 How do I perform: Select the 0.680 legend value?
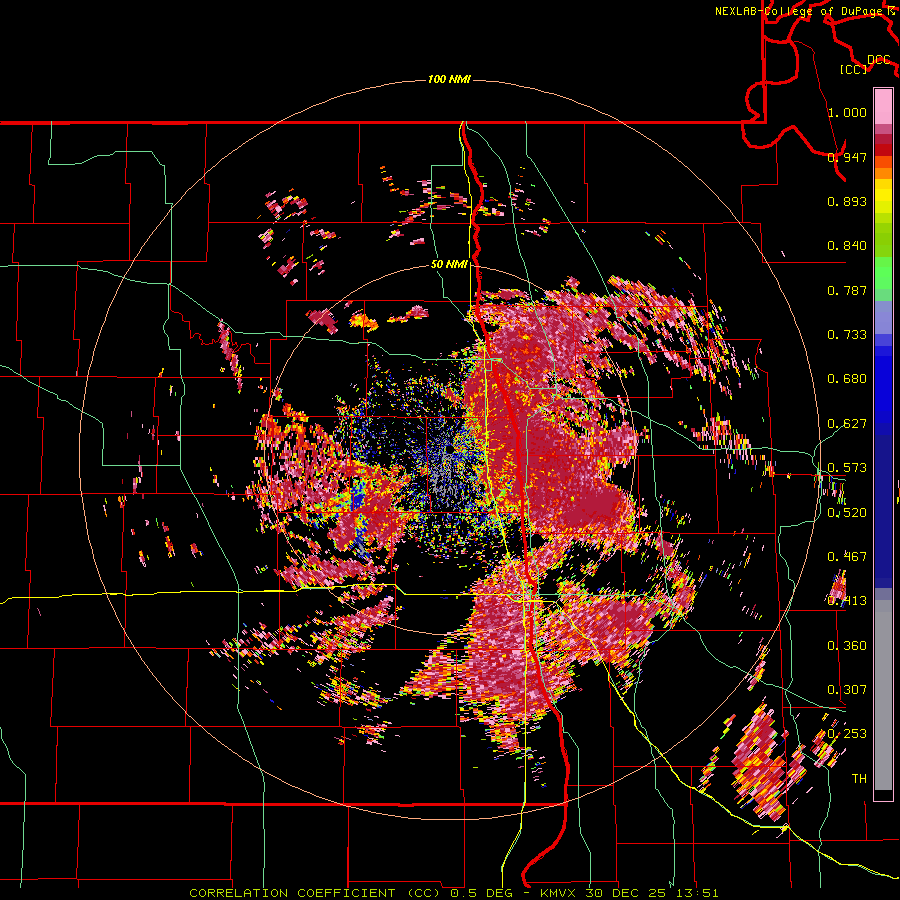(847, 379)
